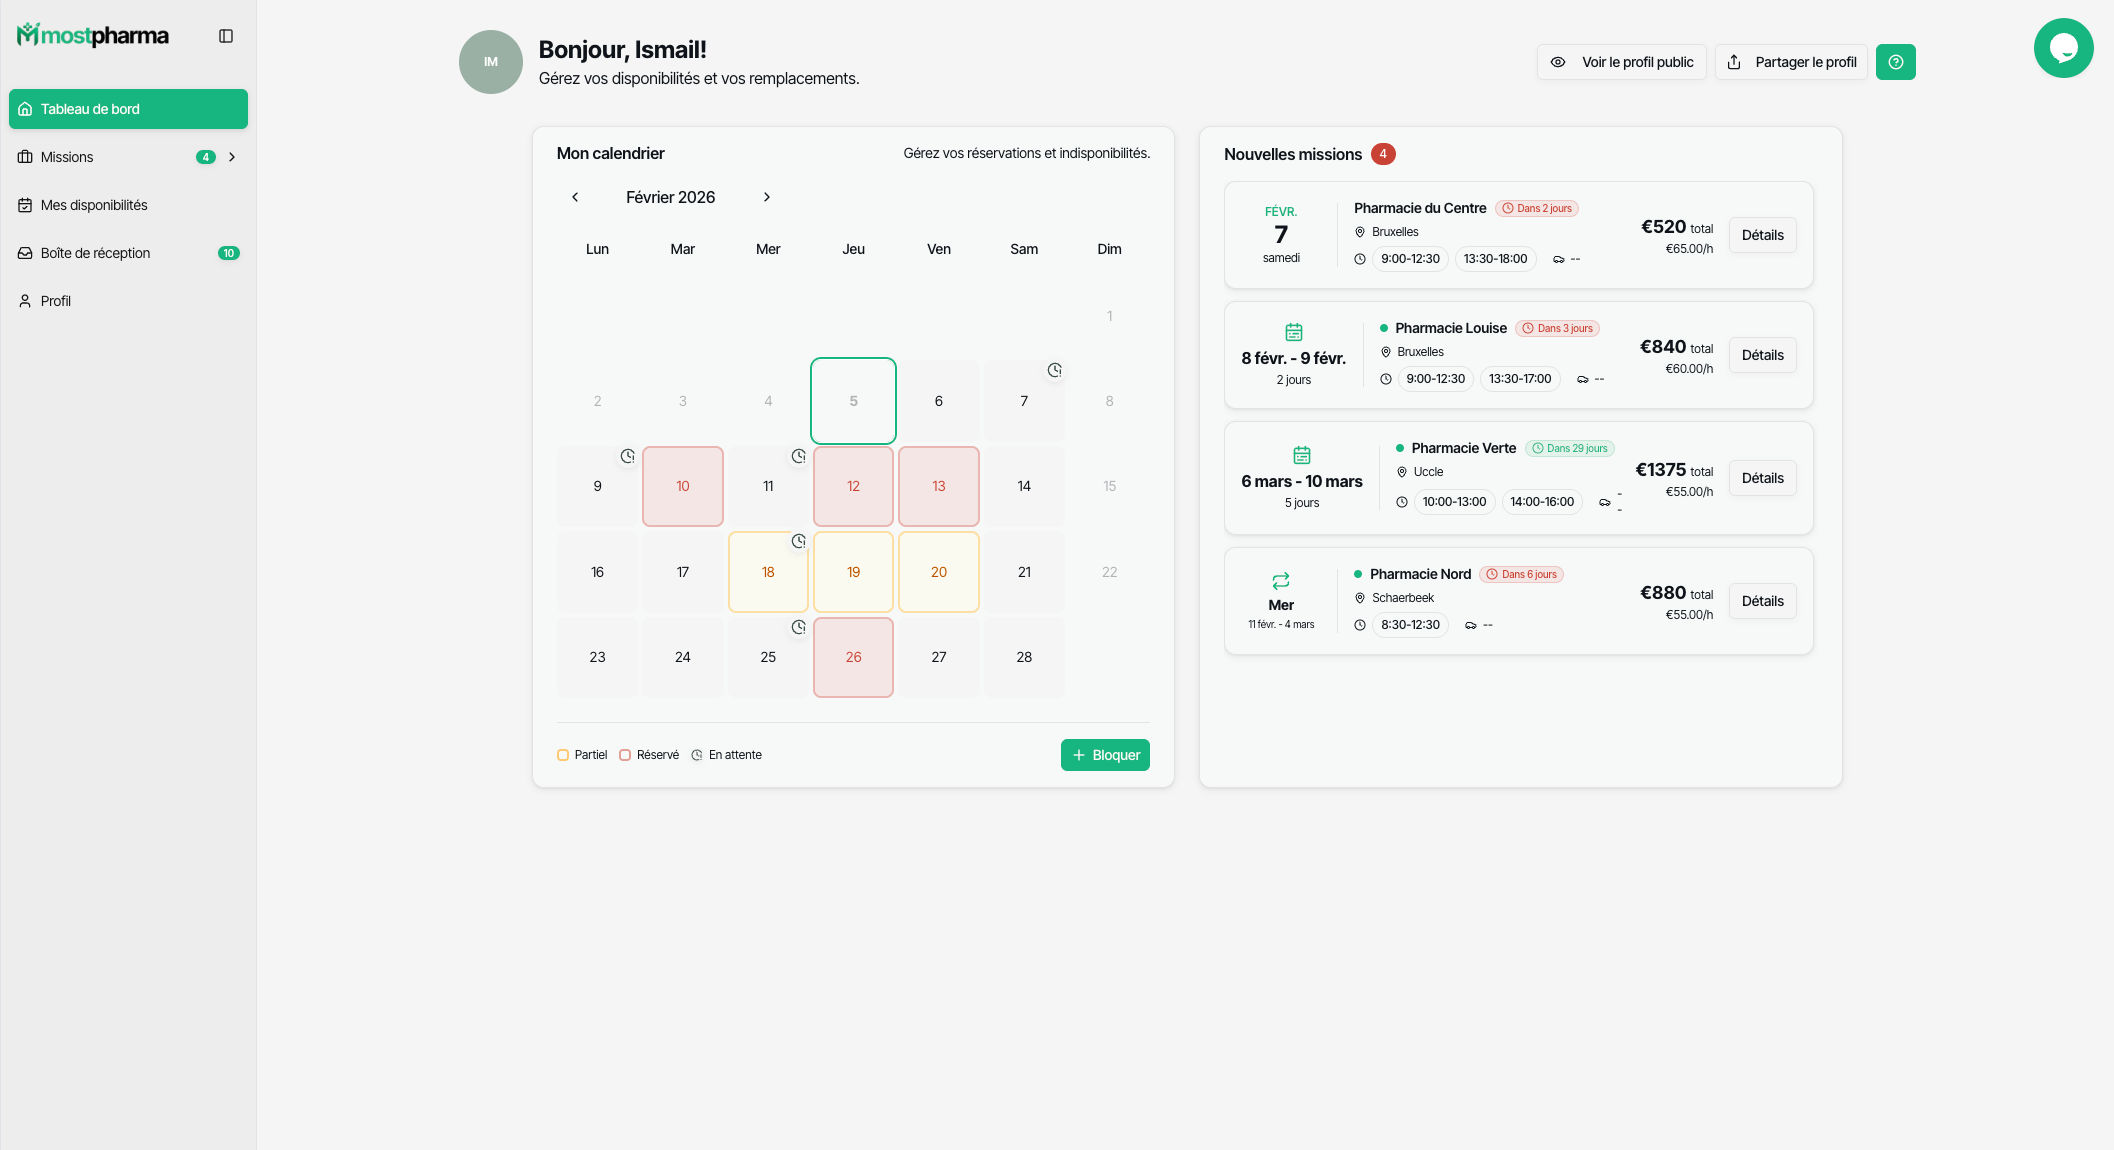2114x1150 pixels.
Task: Click Partager le profil button
Action: click(x=1791, y=62)
